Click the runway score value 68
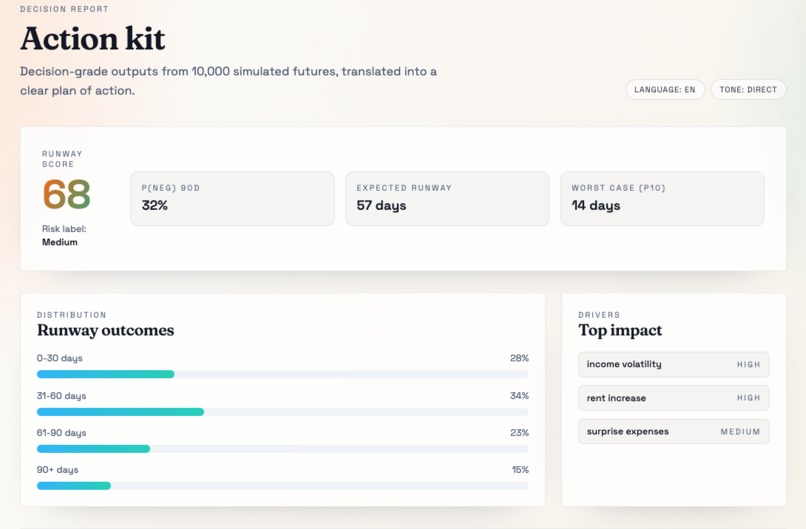806x529 pixels. (x=67, y=194)
